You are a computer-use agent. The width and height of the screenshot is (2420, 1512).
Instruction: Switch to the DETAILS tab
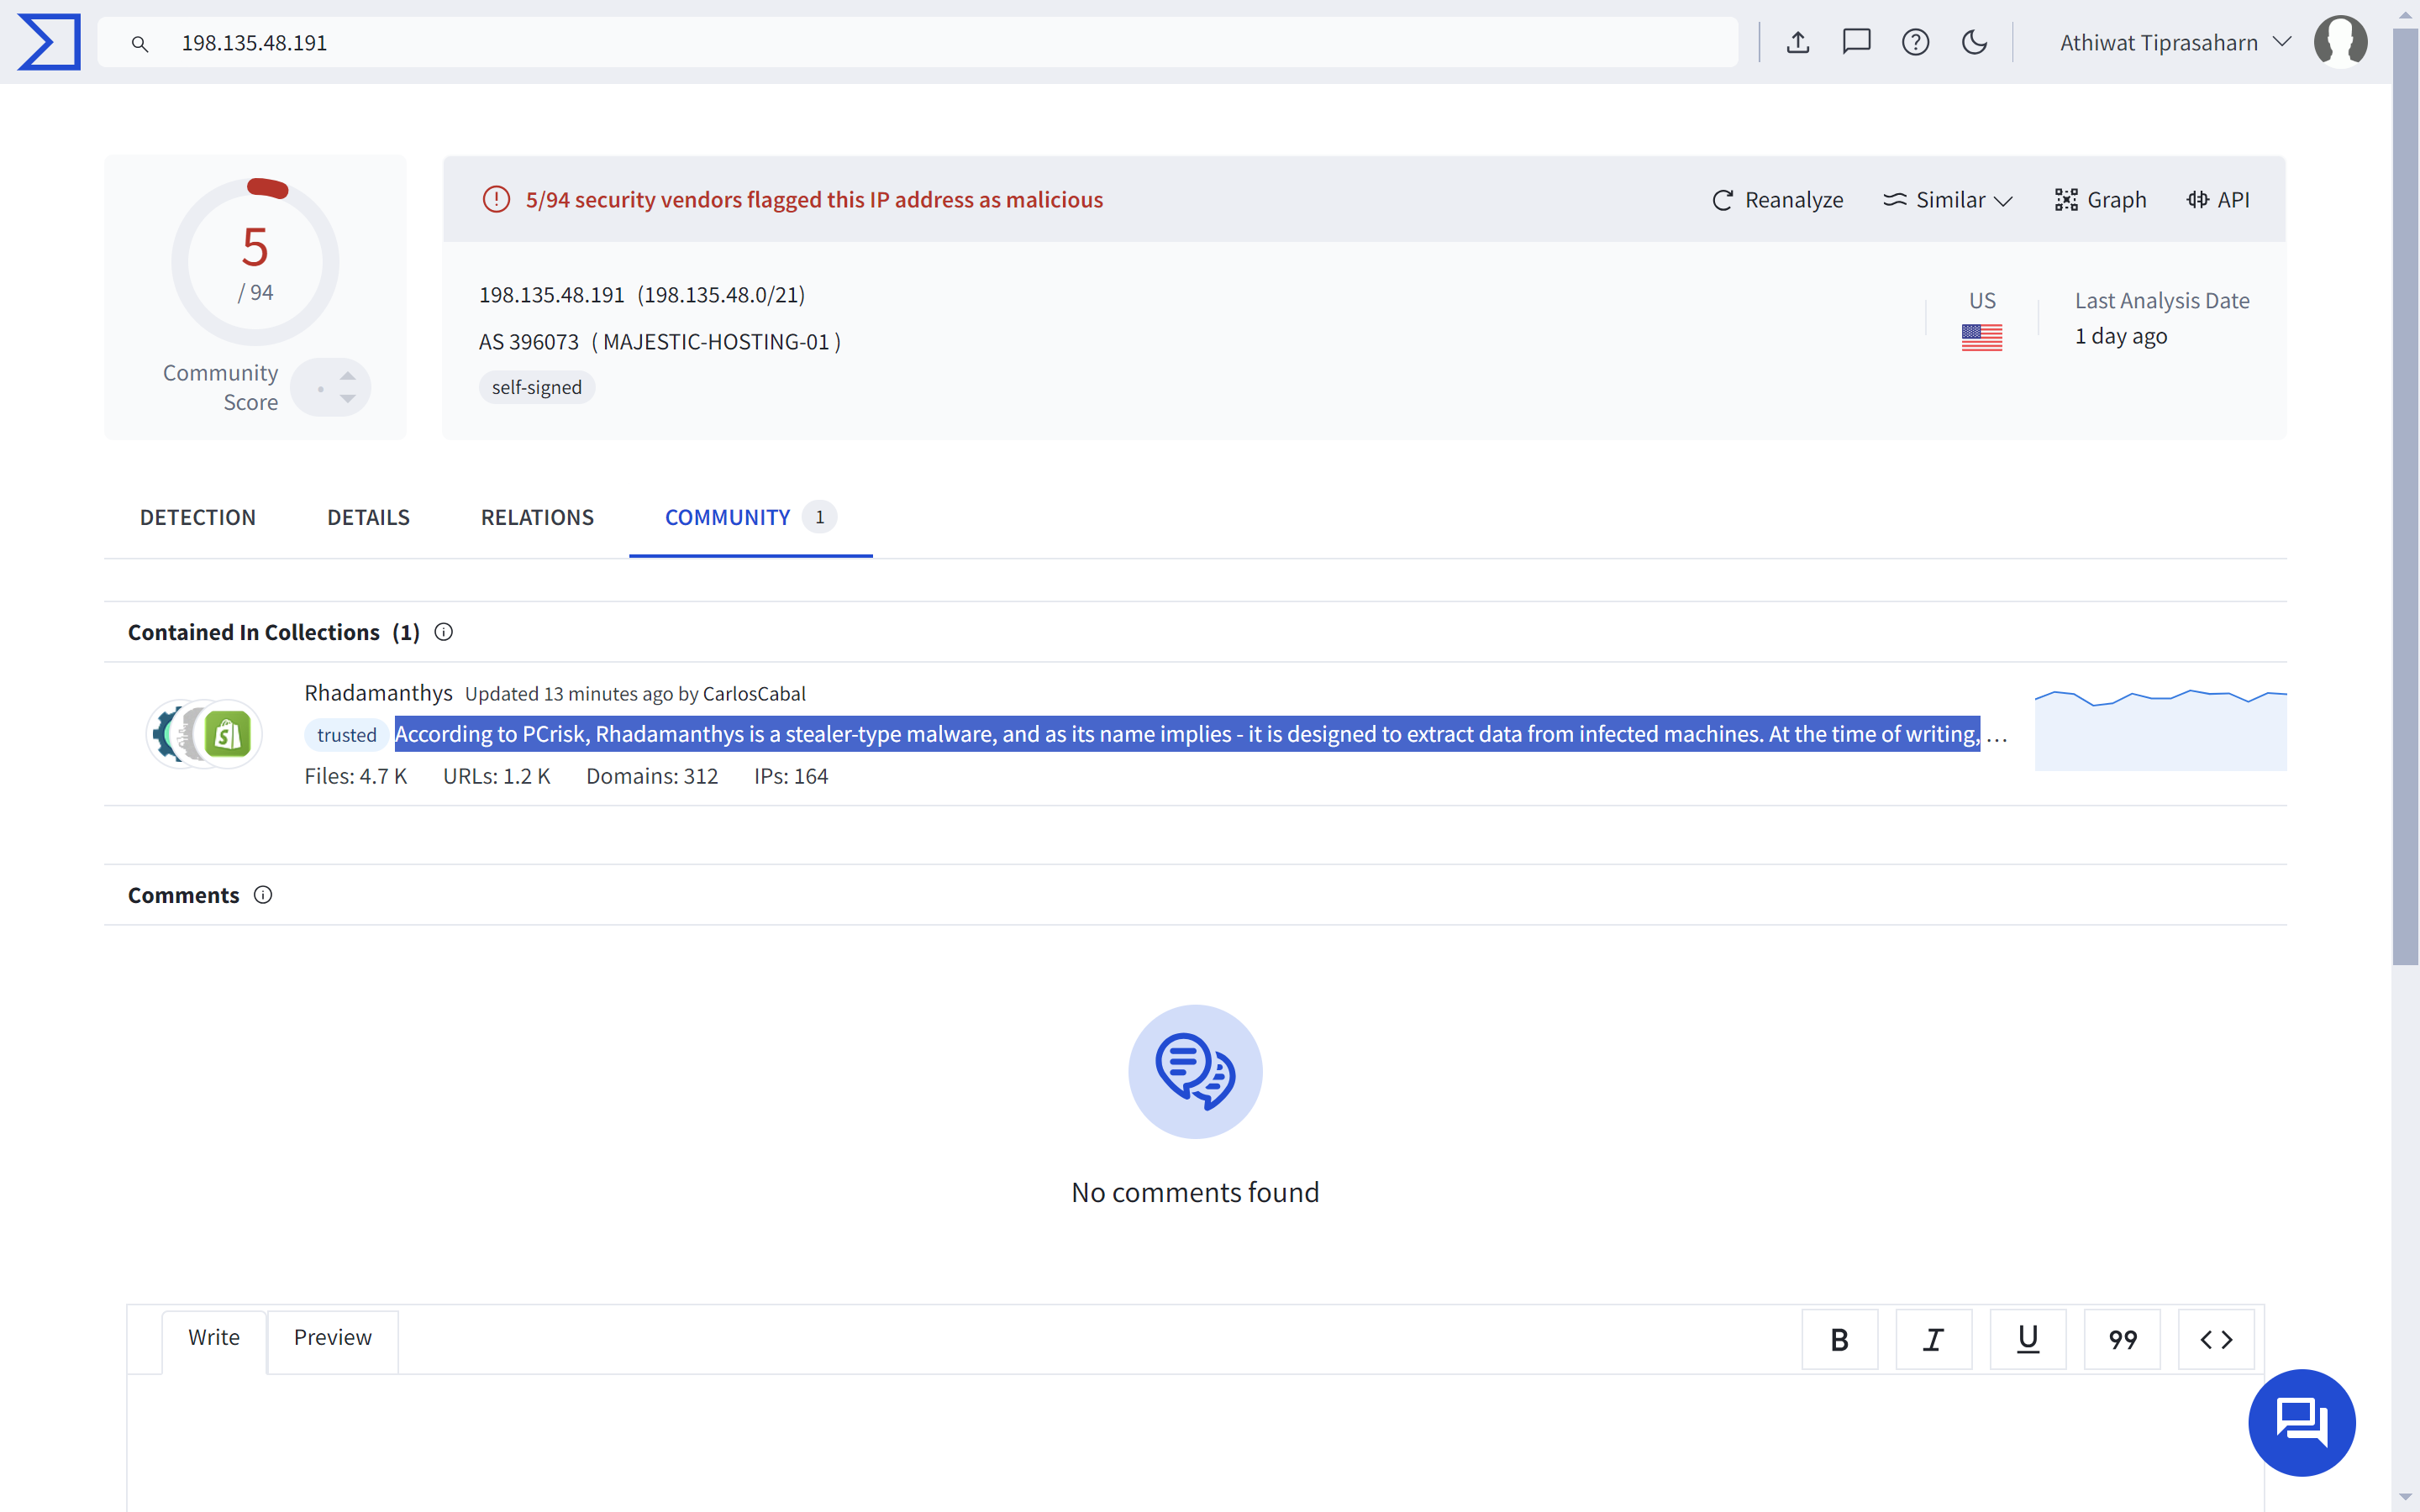[368, 517]
